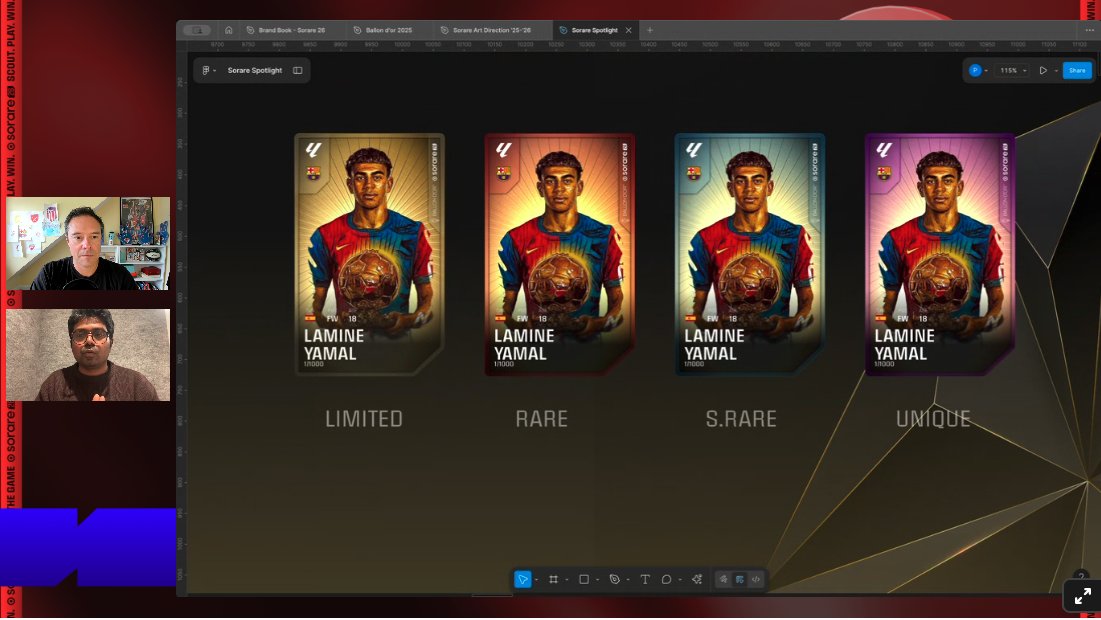The height and width of the screenshot is (620, 1101).
Task: Click the Spain flag on the S.Rare card
Action: click(690, 318)
